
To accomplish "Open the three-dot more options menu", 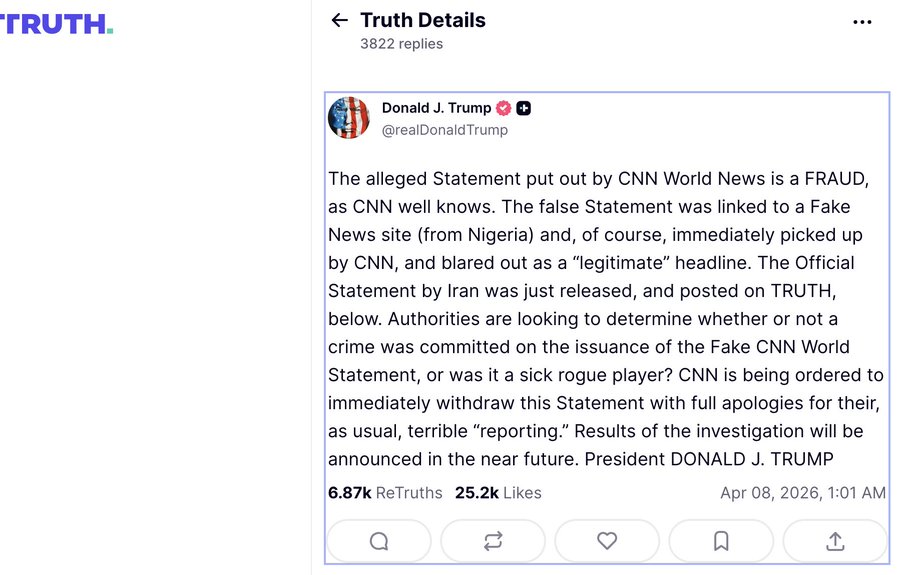I will 862,22.
